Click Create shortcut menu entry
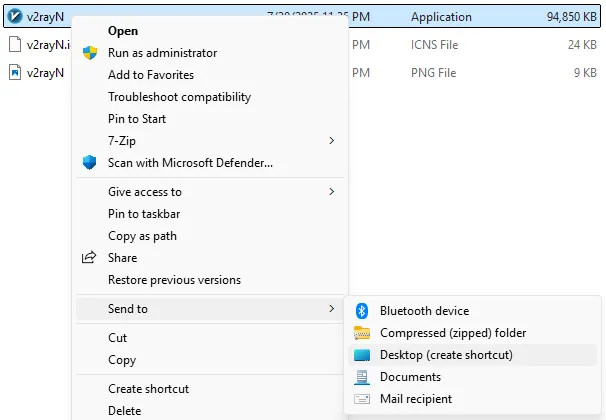This screenshot has height=420, width=606. 148,389
